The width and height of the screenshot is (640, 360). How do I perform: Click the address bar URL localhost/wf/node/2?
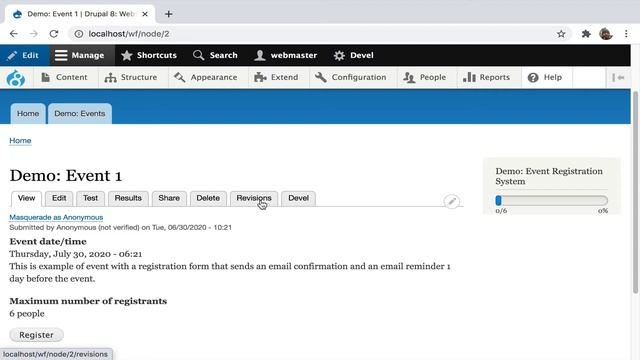[129, 34]
